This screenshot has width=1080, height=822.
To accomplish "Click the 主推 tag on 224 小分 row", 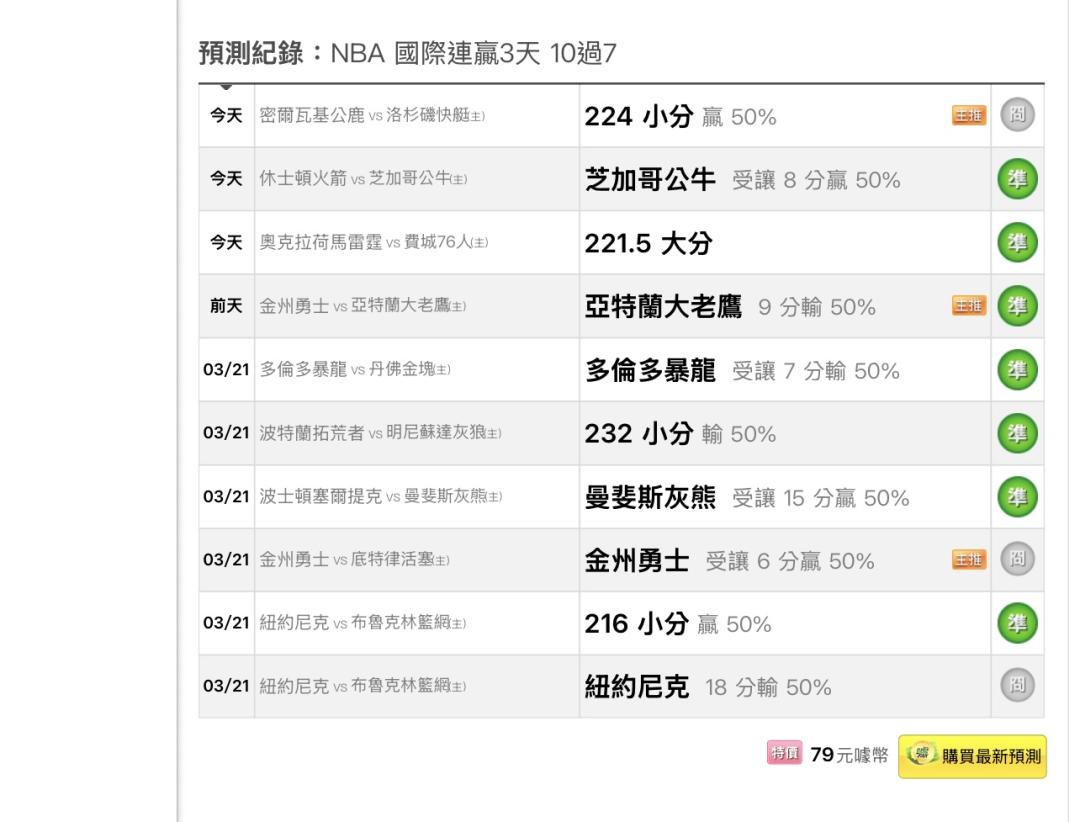I will point(968,116).
